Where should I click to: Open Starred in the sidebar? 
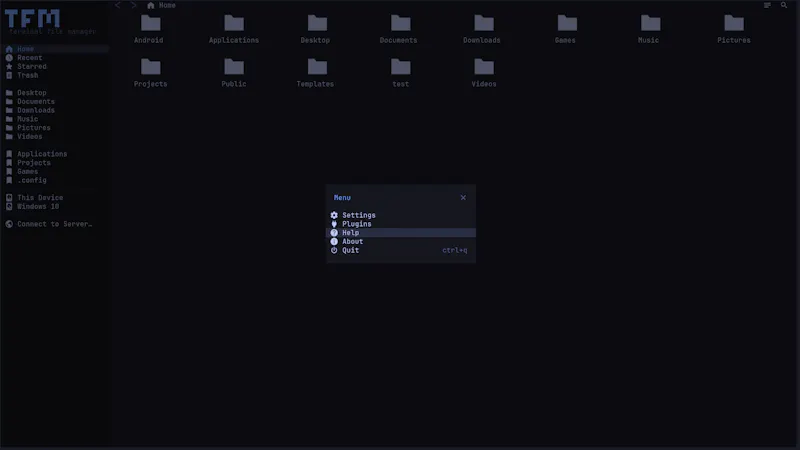55,66
